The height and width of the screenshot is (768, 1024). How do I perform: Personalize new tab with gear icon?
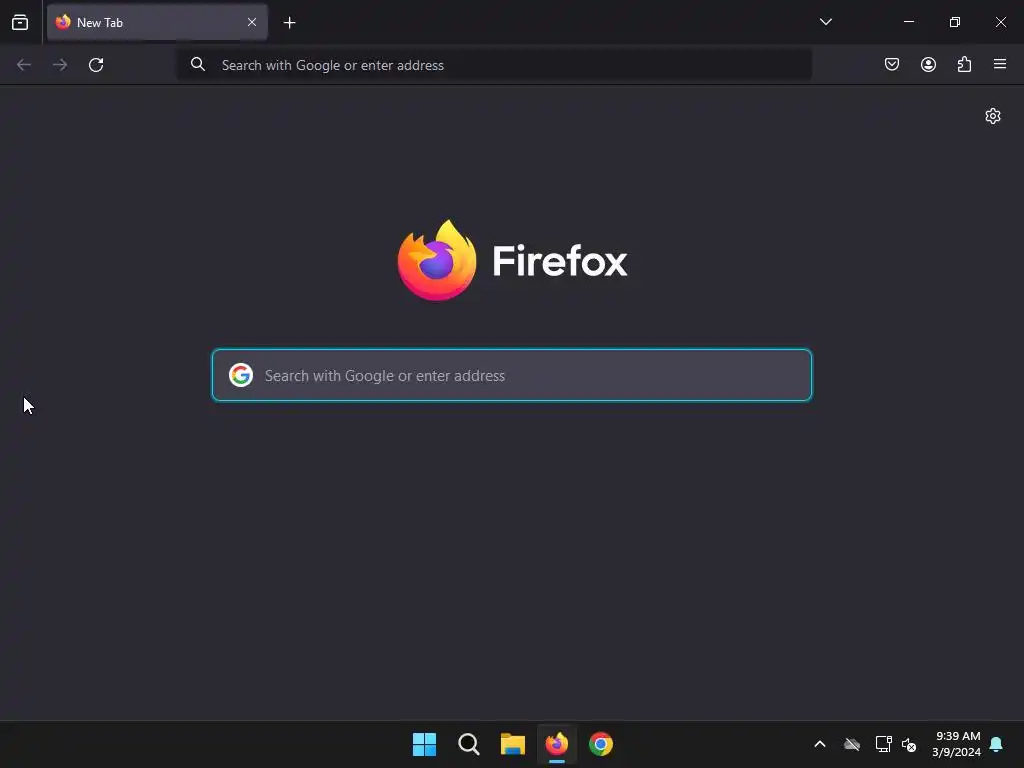coord(993,116)
